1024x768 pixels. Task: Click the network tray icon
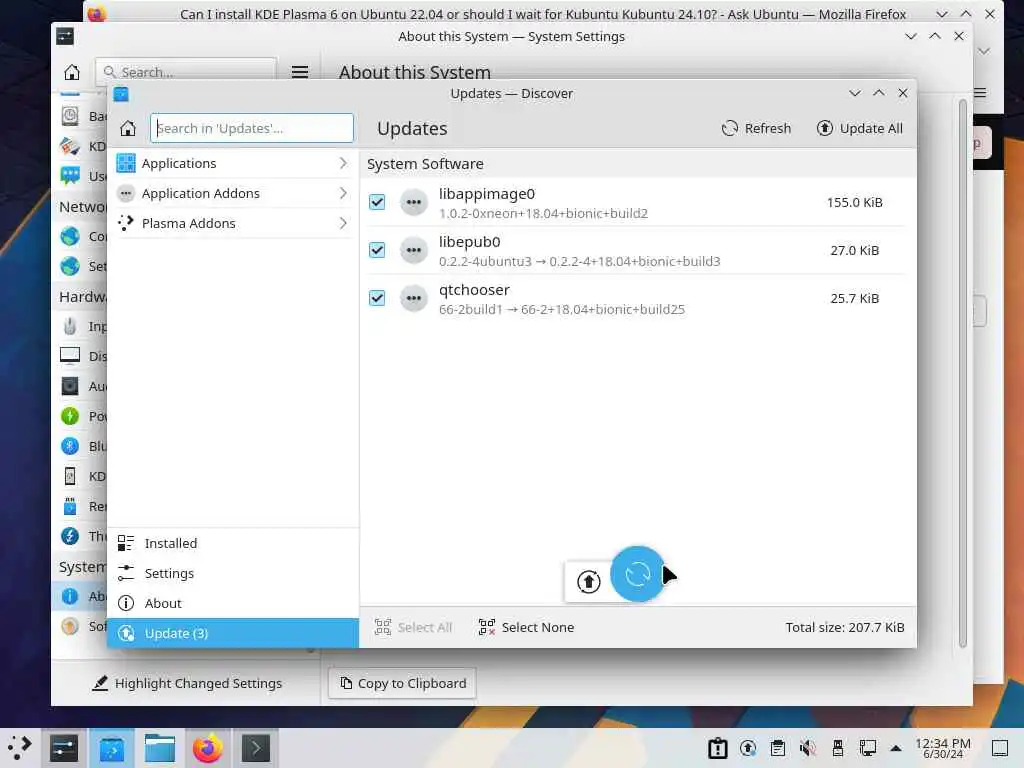click(x=868, y=748)
